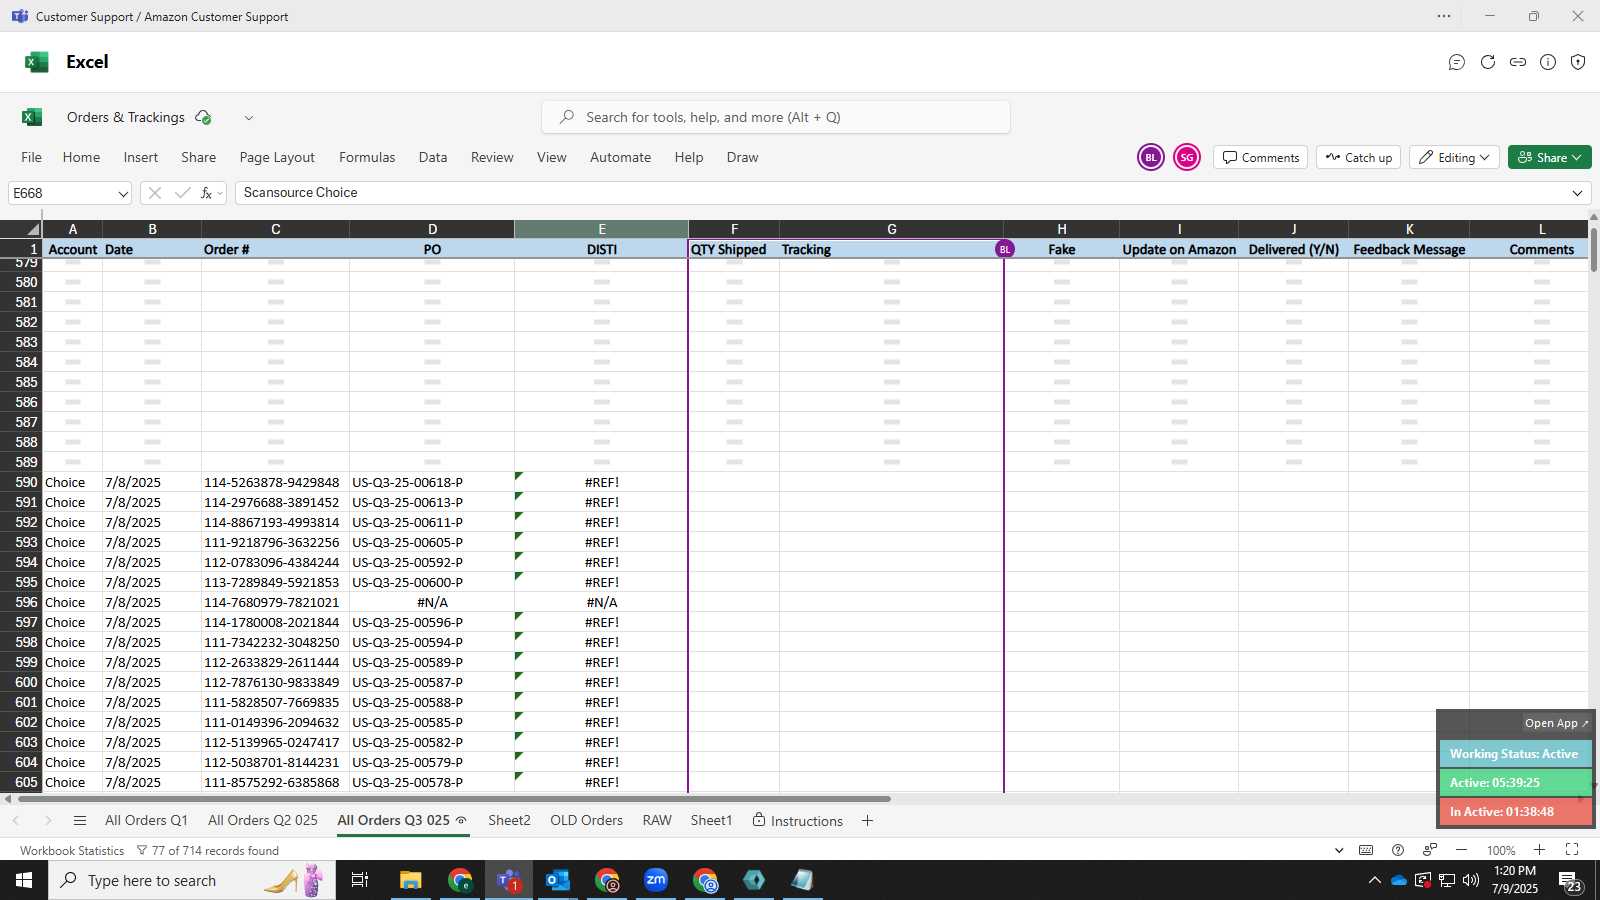This screenshot has width=1600, height=900.
Task: Add a new sheet with plus icon
Action: click(x=867, y=821)
